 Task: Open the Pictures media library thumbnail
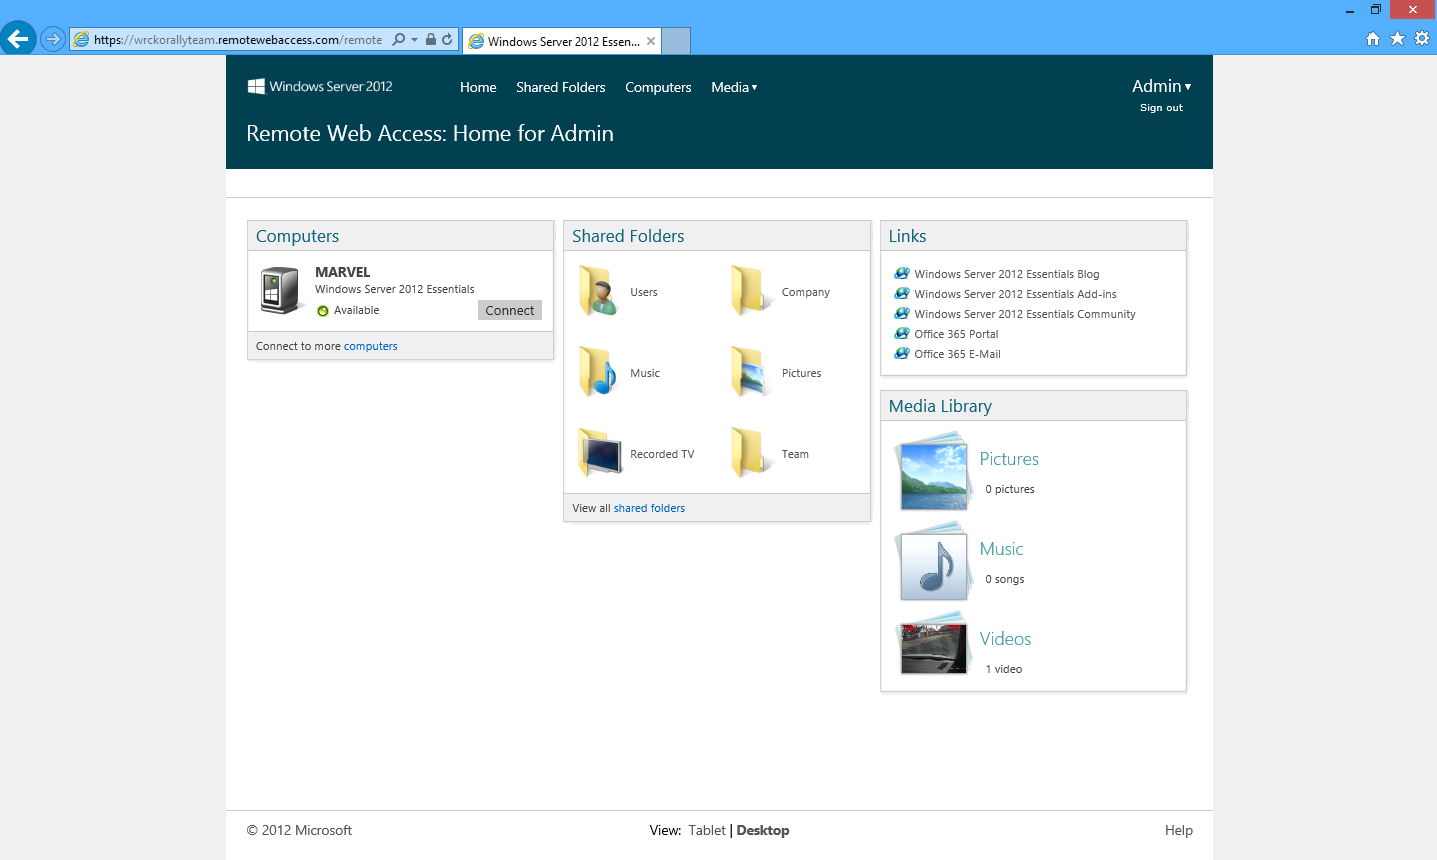pyautogui.click(x=933, y=471)
